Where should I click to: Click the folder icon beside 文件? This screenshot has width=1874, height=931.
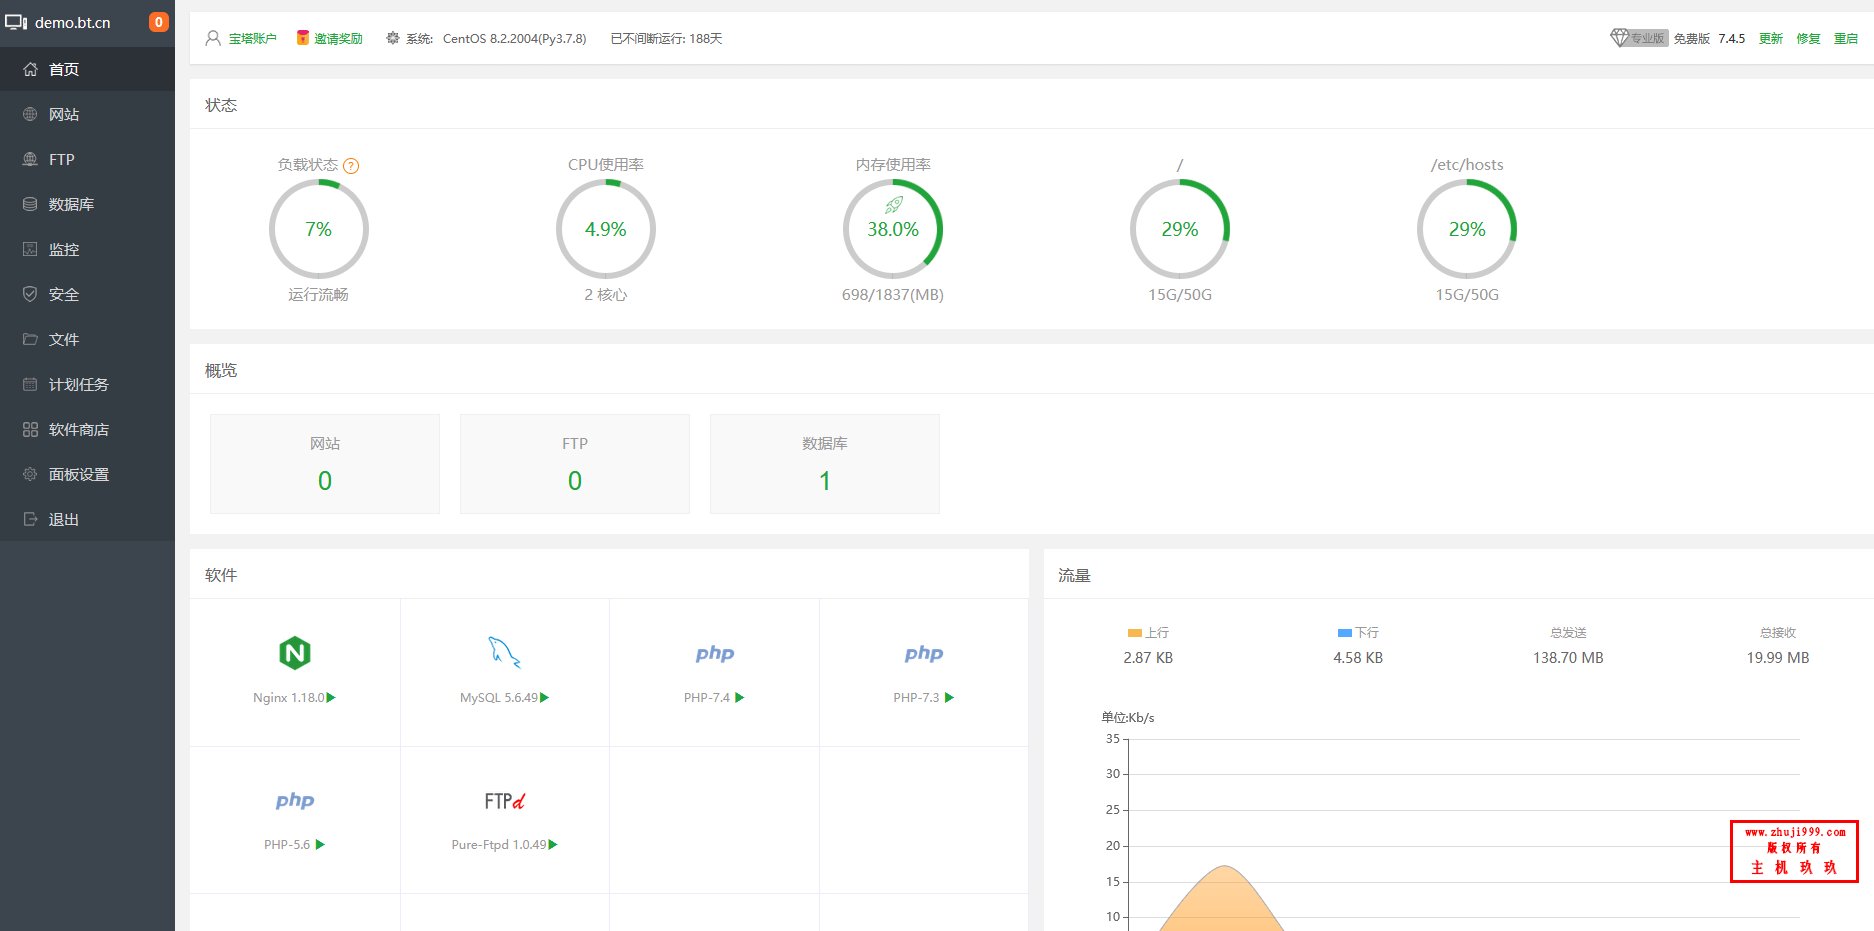(x=30, y=339)
